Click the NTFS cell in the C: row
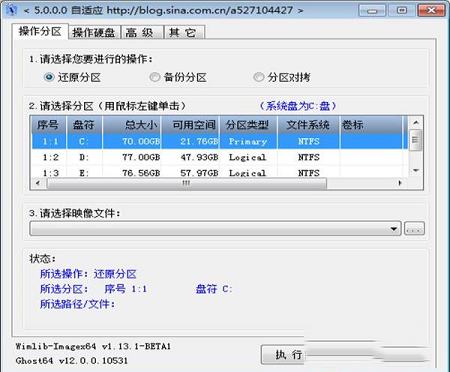 [309, 141]
